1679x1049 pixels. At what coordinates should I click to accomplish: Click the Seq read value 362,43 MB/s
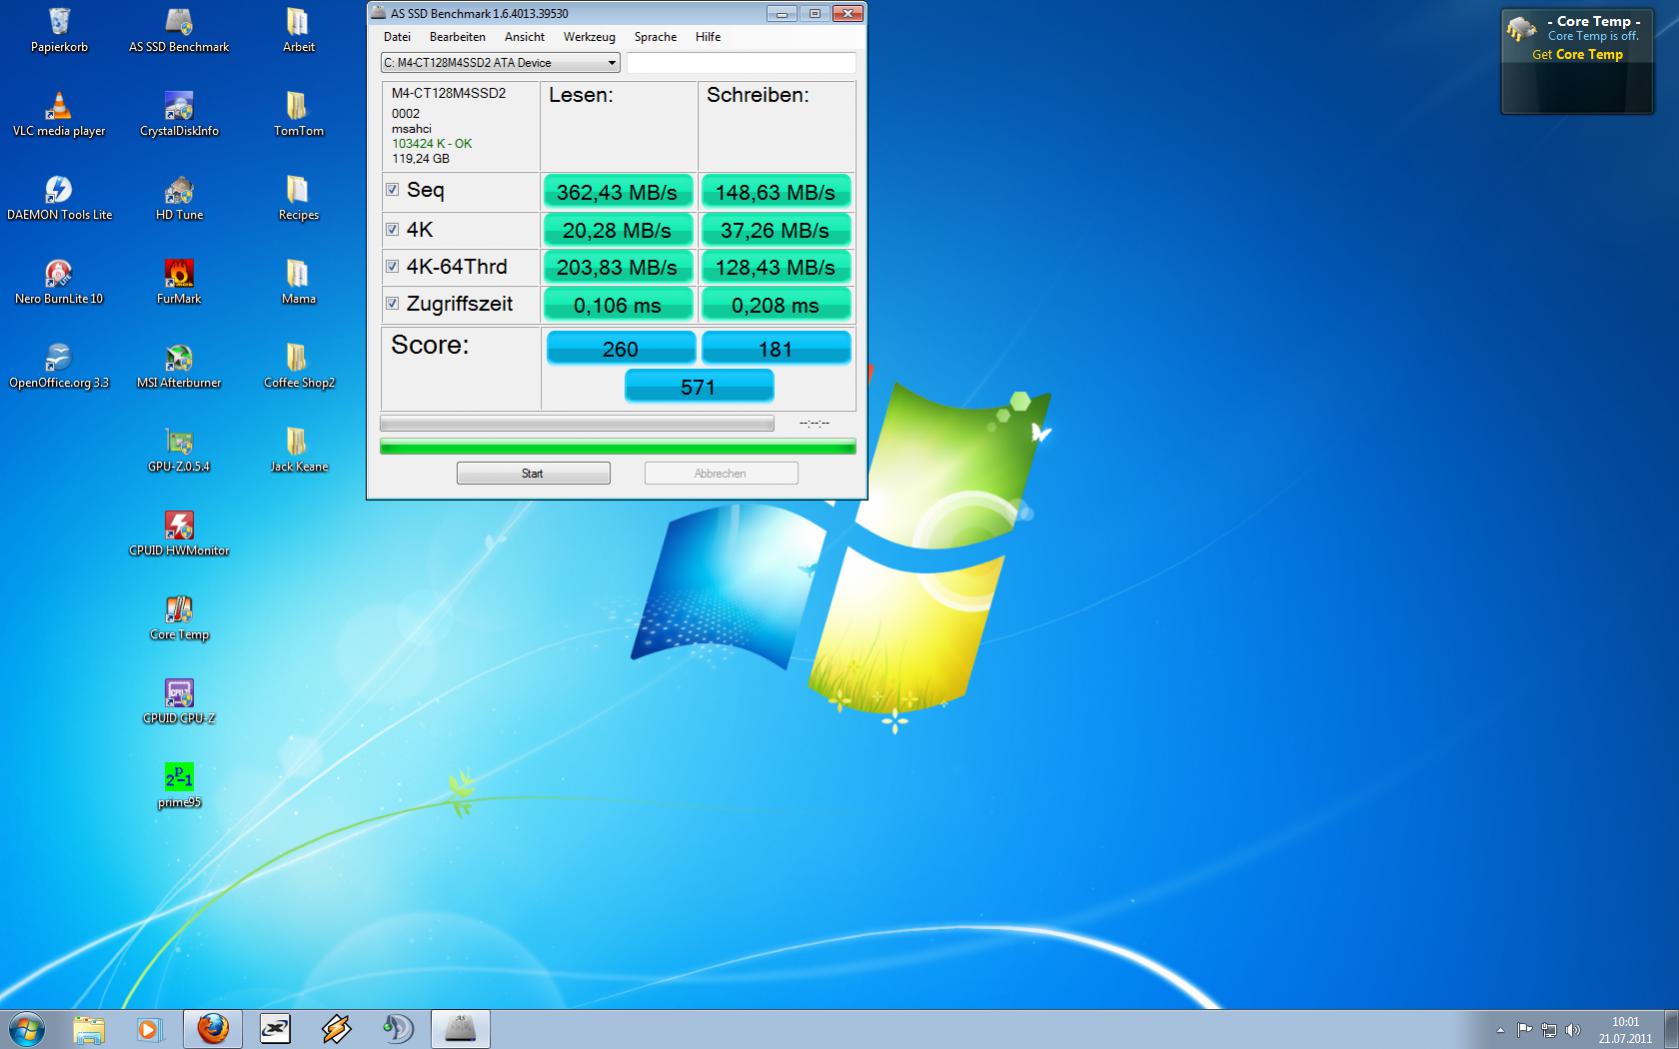[617, 192]
